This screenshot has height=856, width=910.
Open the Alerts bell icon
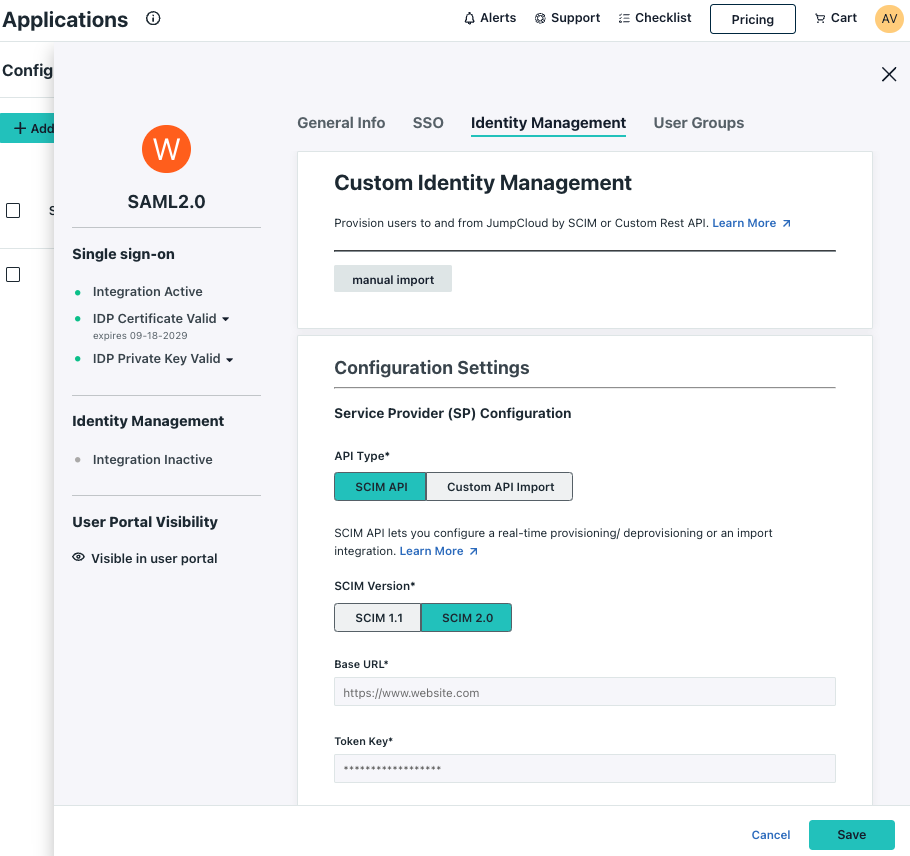[x=470, y=19]
